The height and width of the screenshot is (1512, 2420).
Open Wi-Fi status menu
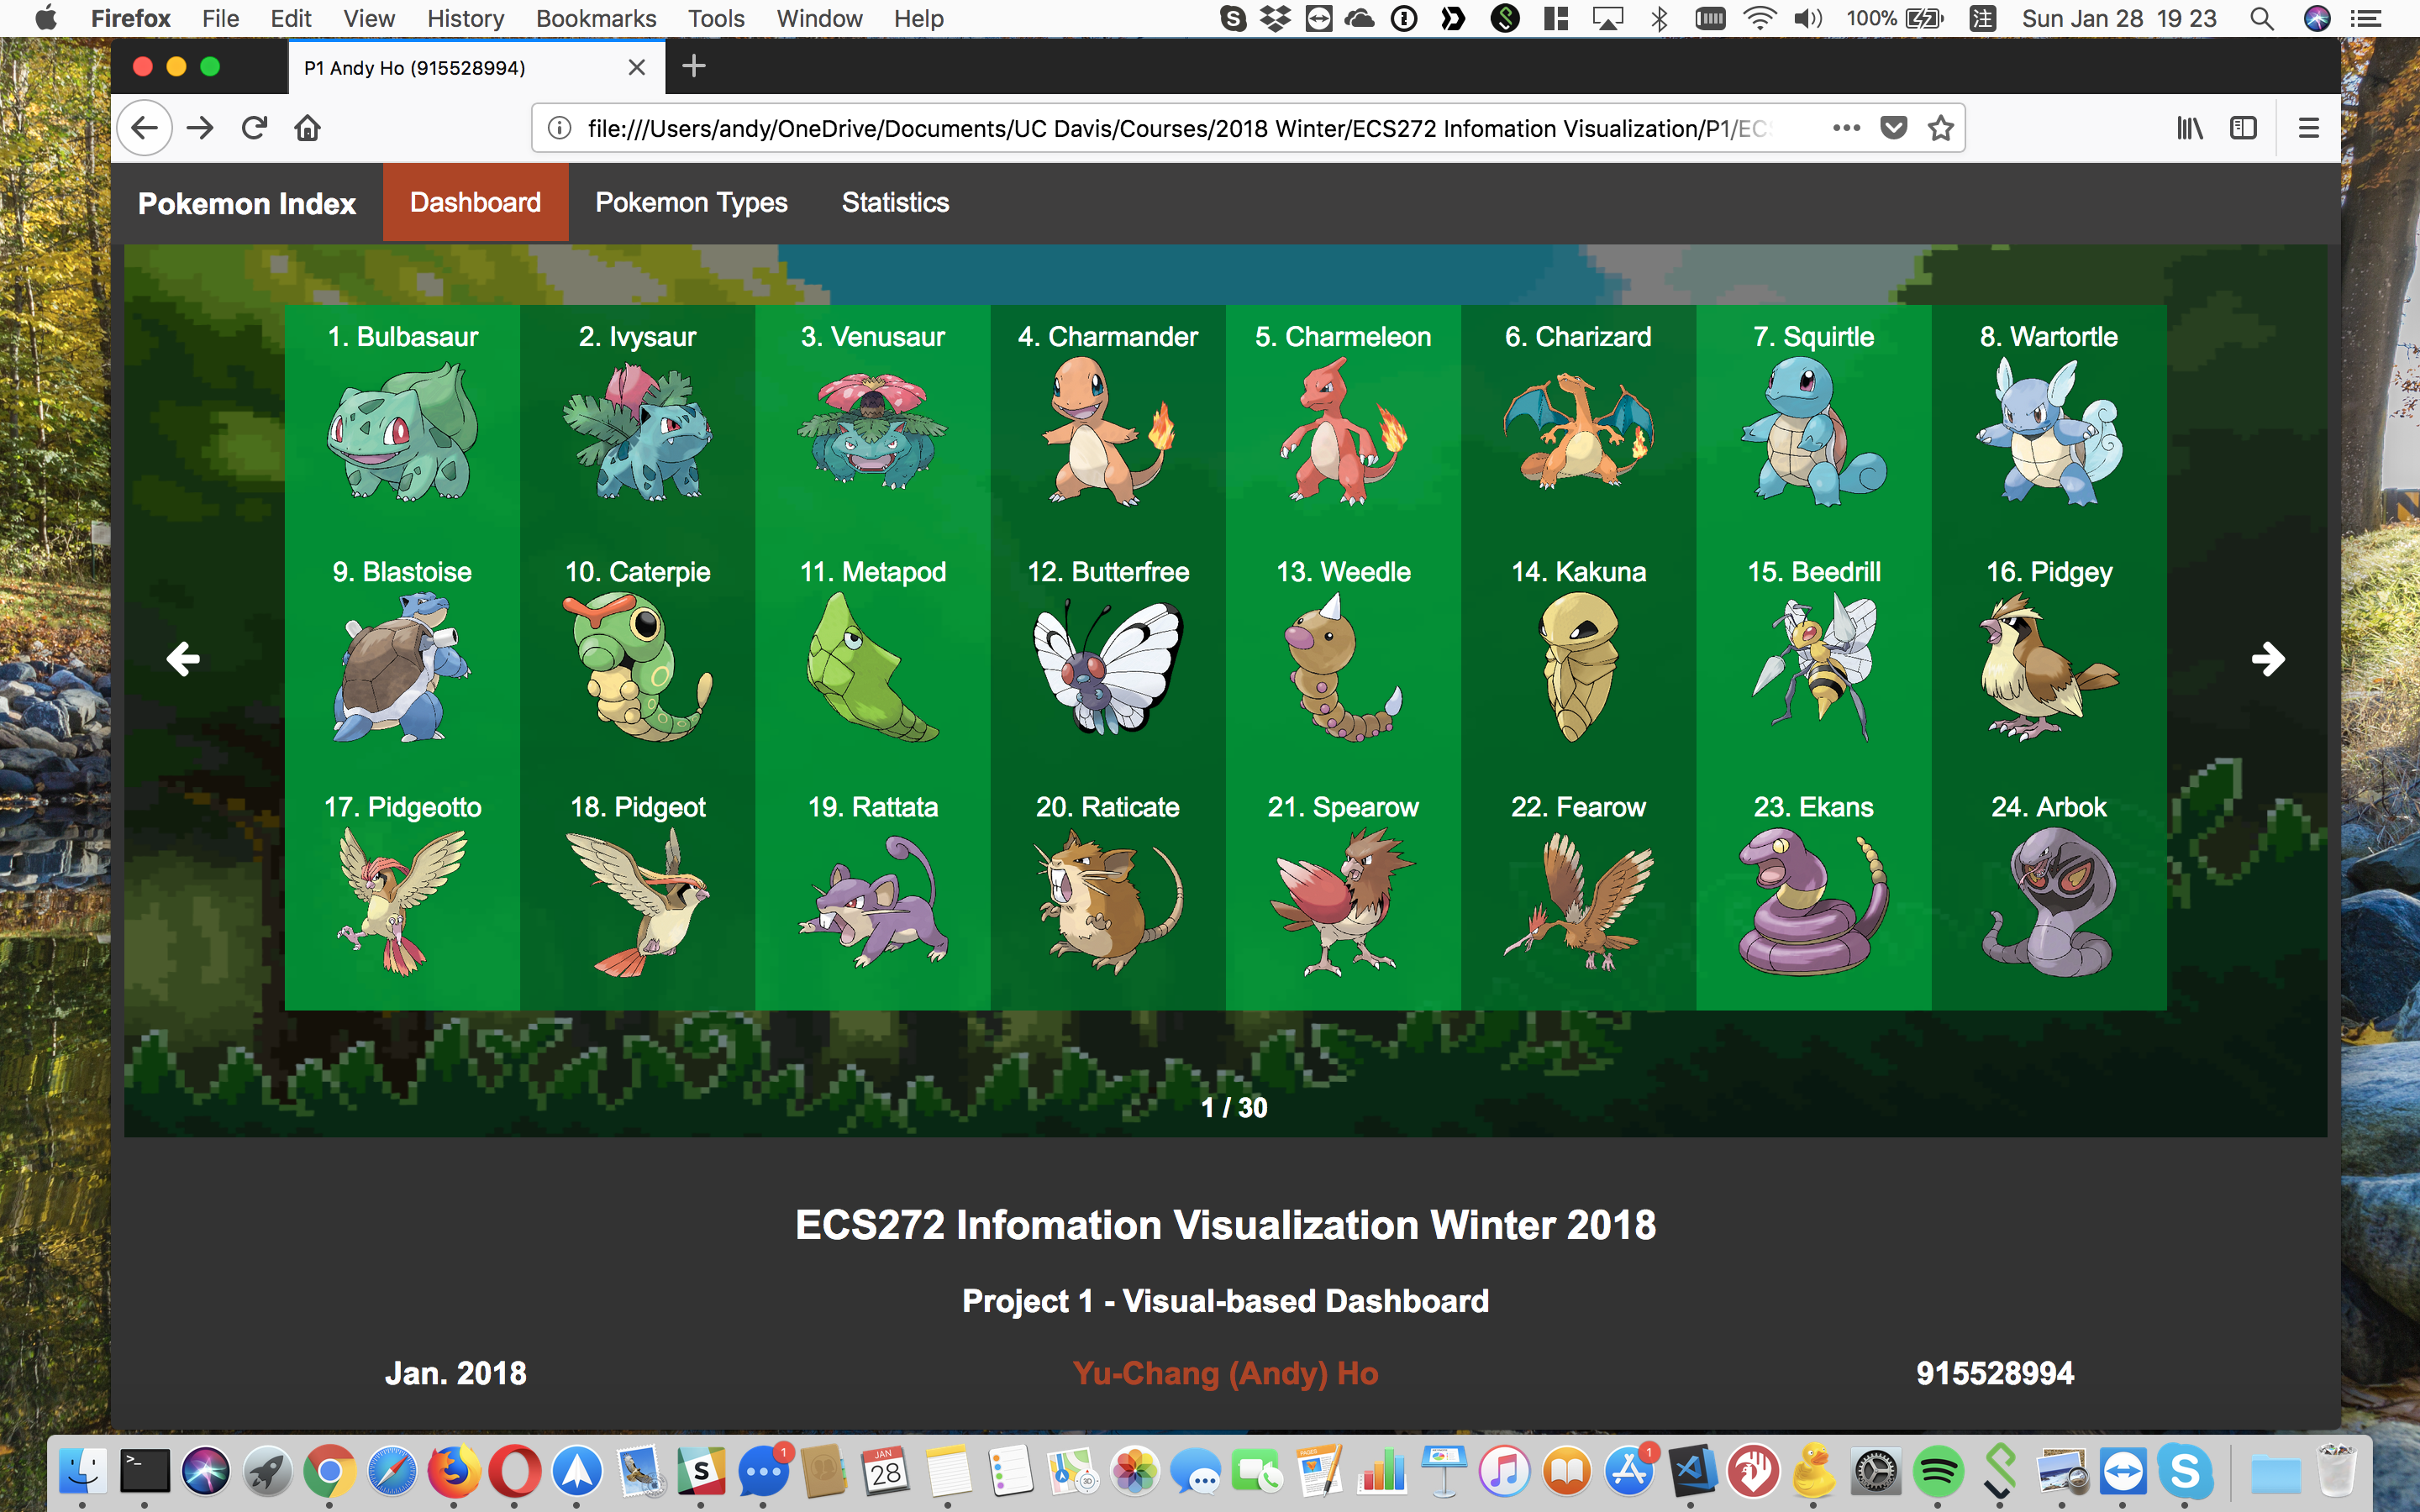click(x=1759, y=18)
